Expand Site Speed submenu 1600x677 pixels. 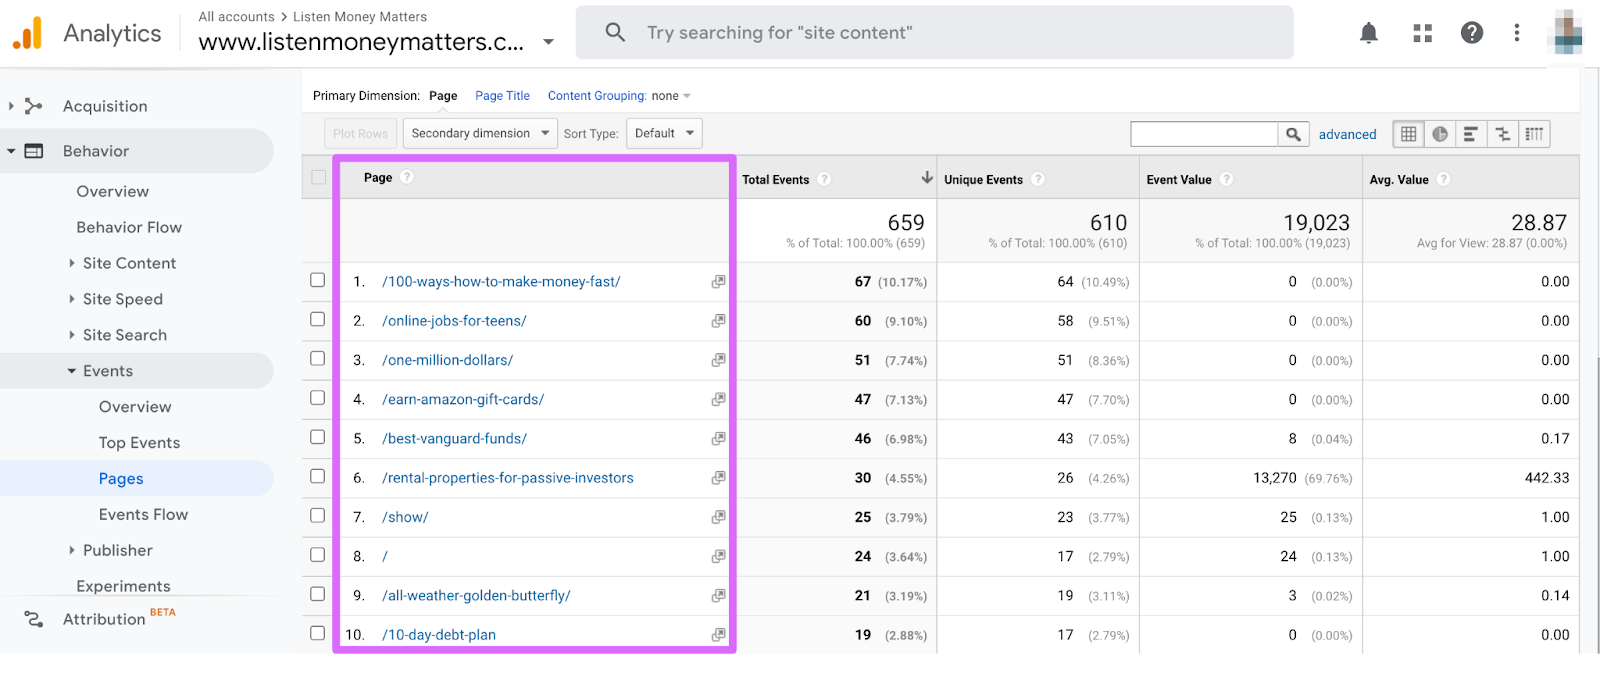pos(71,299)
